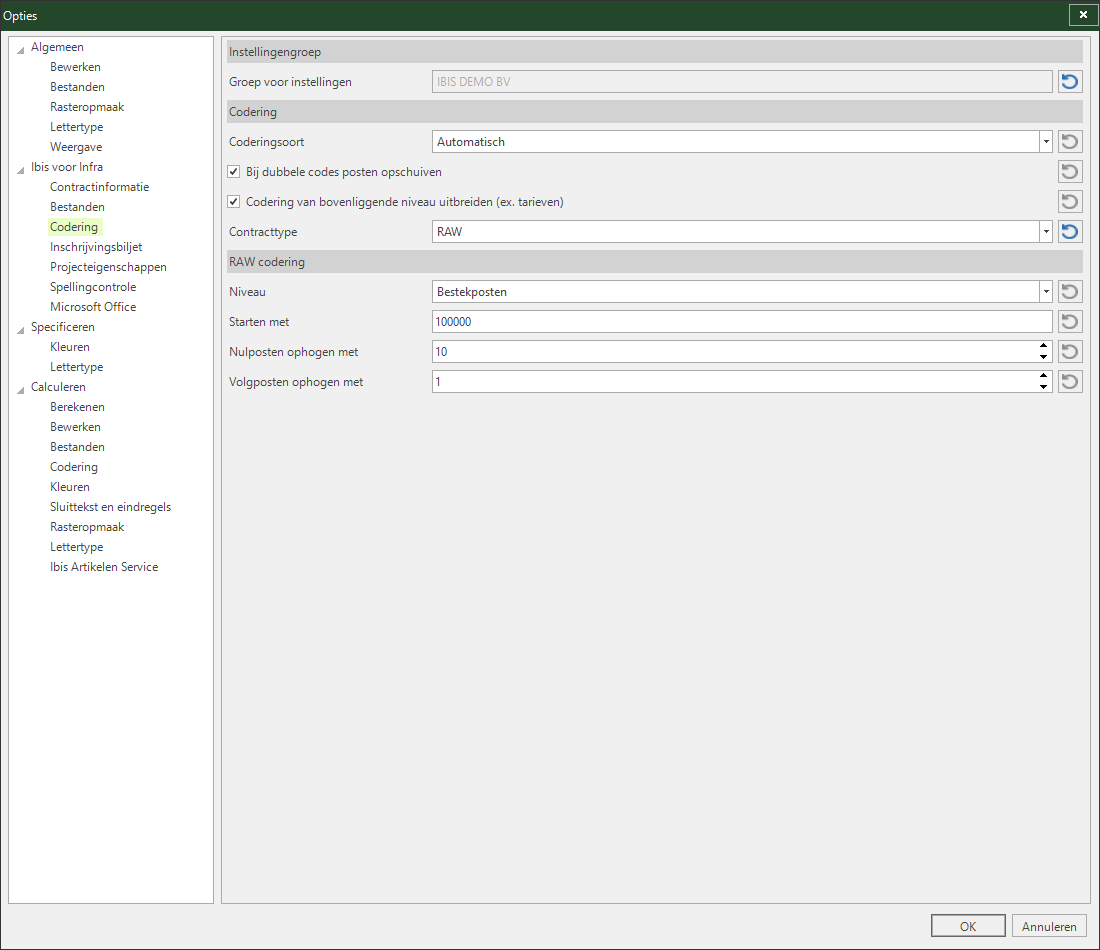Collapse the Ibis voor Infra tree node
1100x950 pixels.
coord(20,168)
